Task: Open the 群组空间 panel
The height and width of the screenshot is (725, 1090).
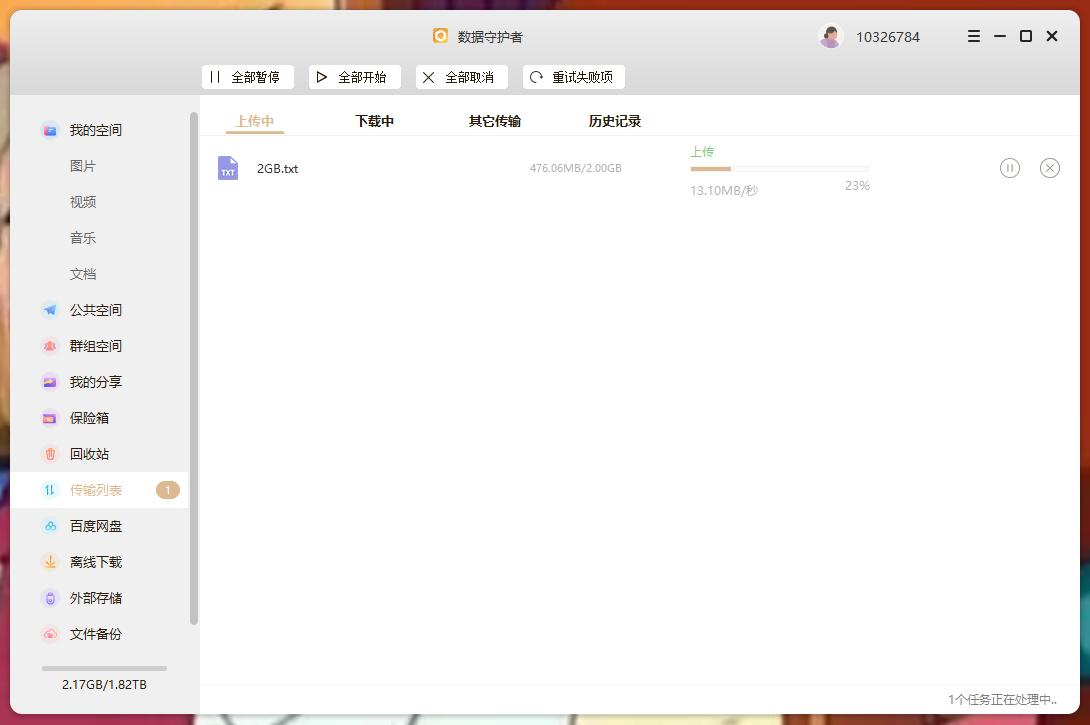Action: click(95, 346)
